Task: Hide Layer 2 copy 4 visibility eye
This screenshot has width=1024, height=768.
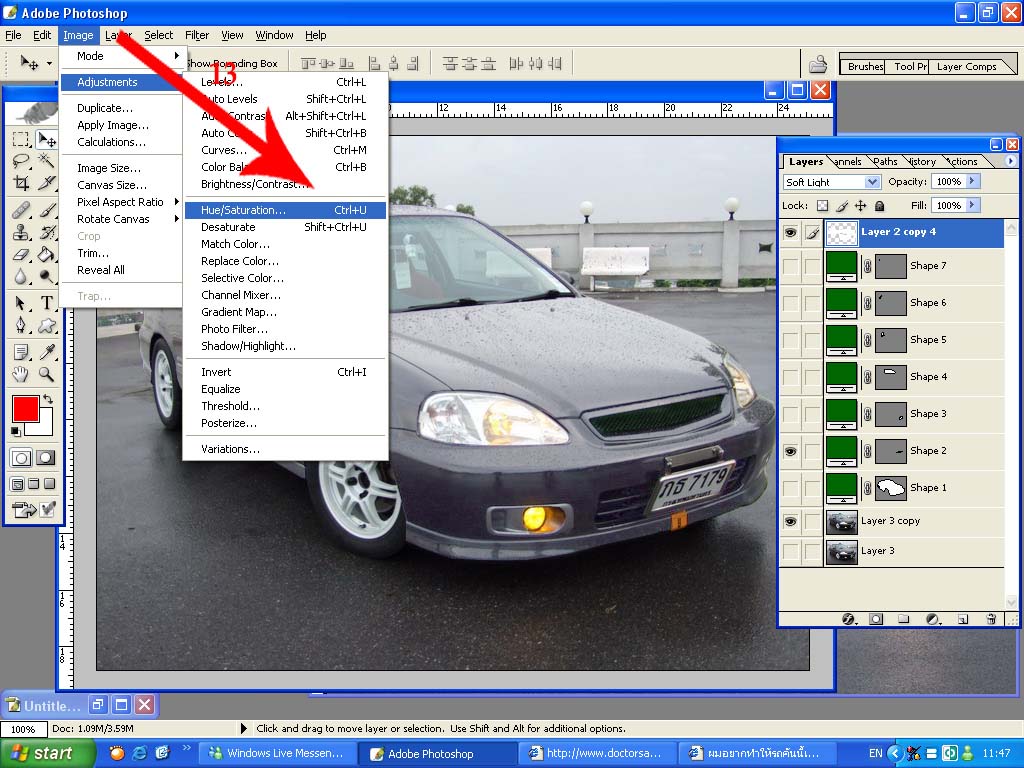Action: (790, 232)
